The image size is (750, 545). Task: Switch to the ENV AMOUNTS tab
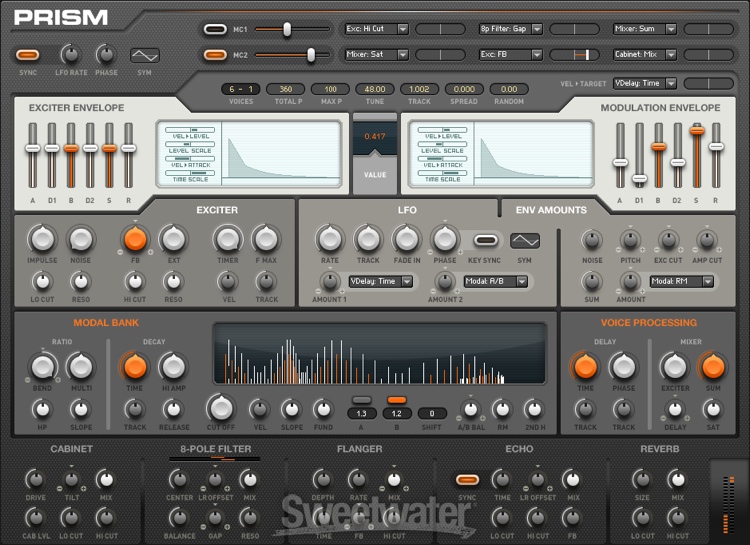point(551,210)
